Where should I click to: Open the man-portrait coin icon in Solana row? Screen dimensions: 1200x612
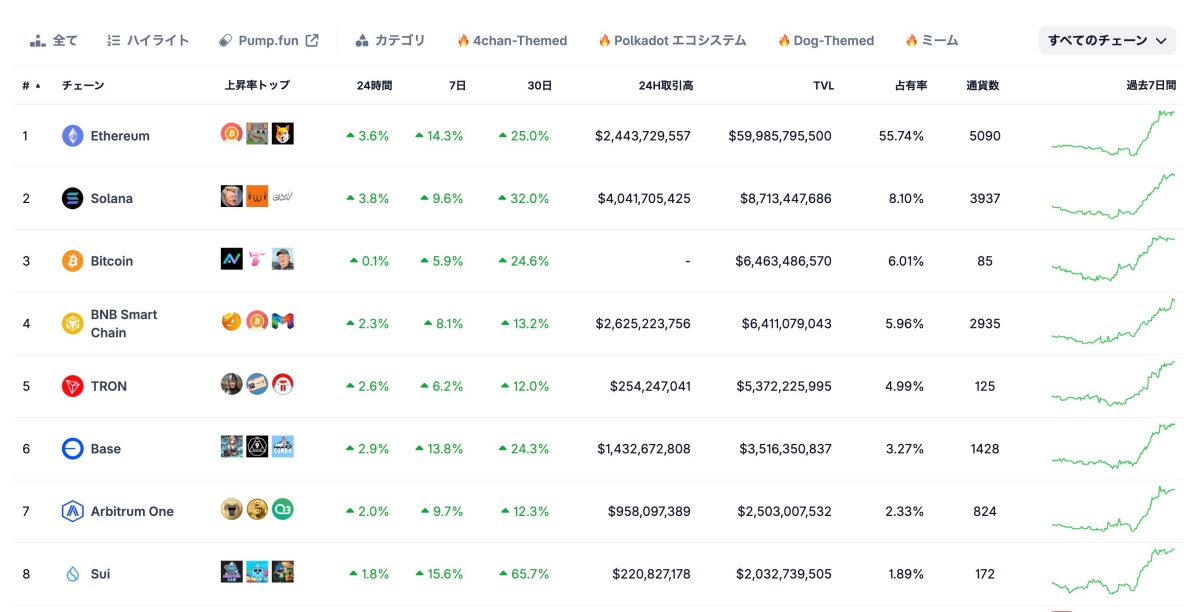point(231,196)
